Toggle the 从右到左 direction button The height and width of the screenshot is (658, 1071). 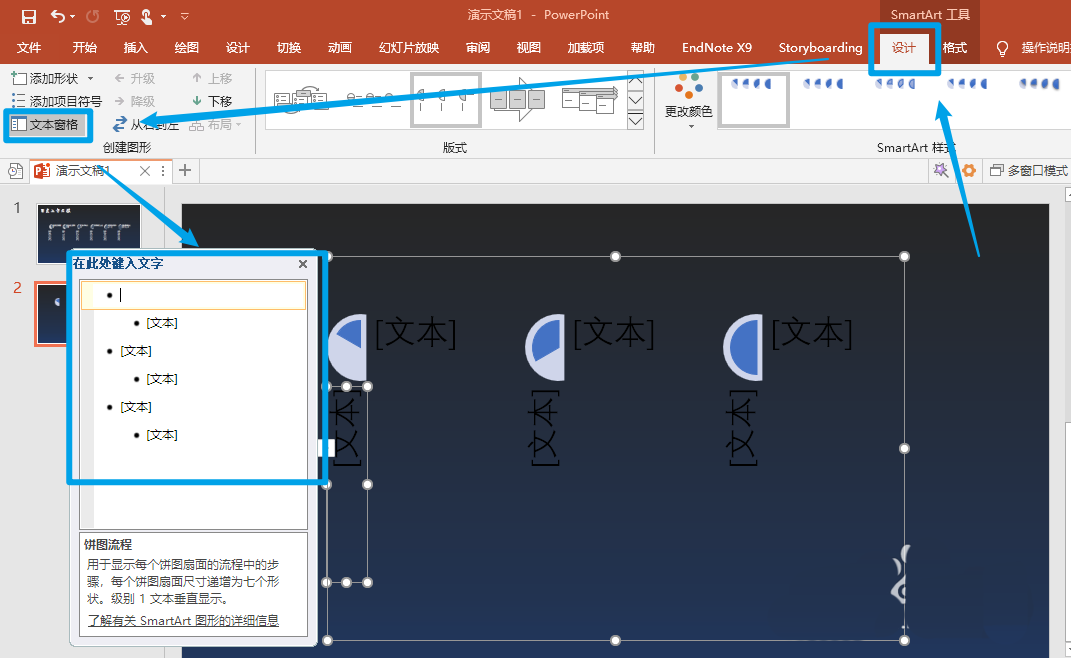click(145, 124)
